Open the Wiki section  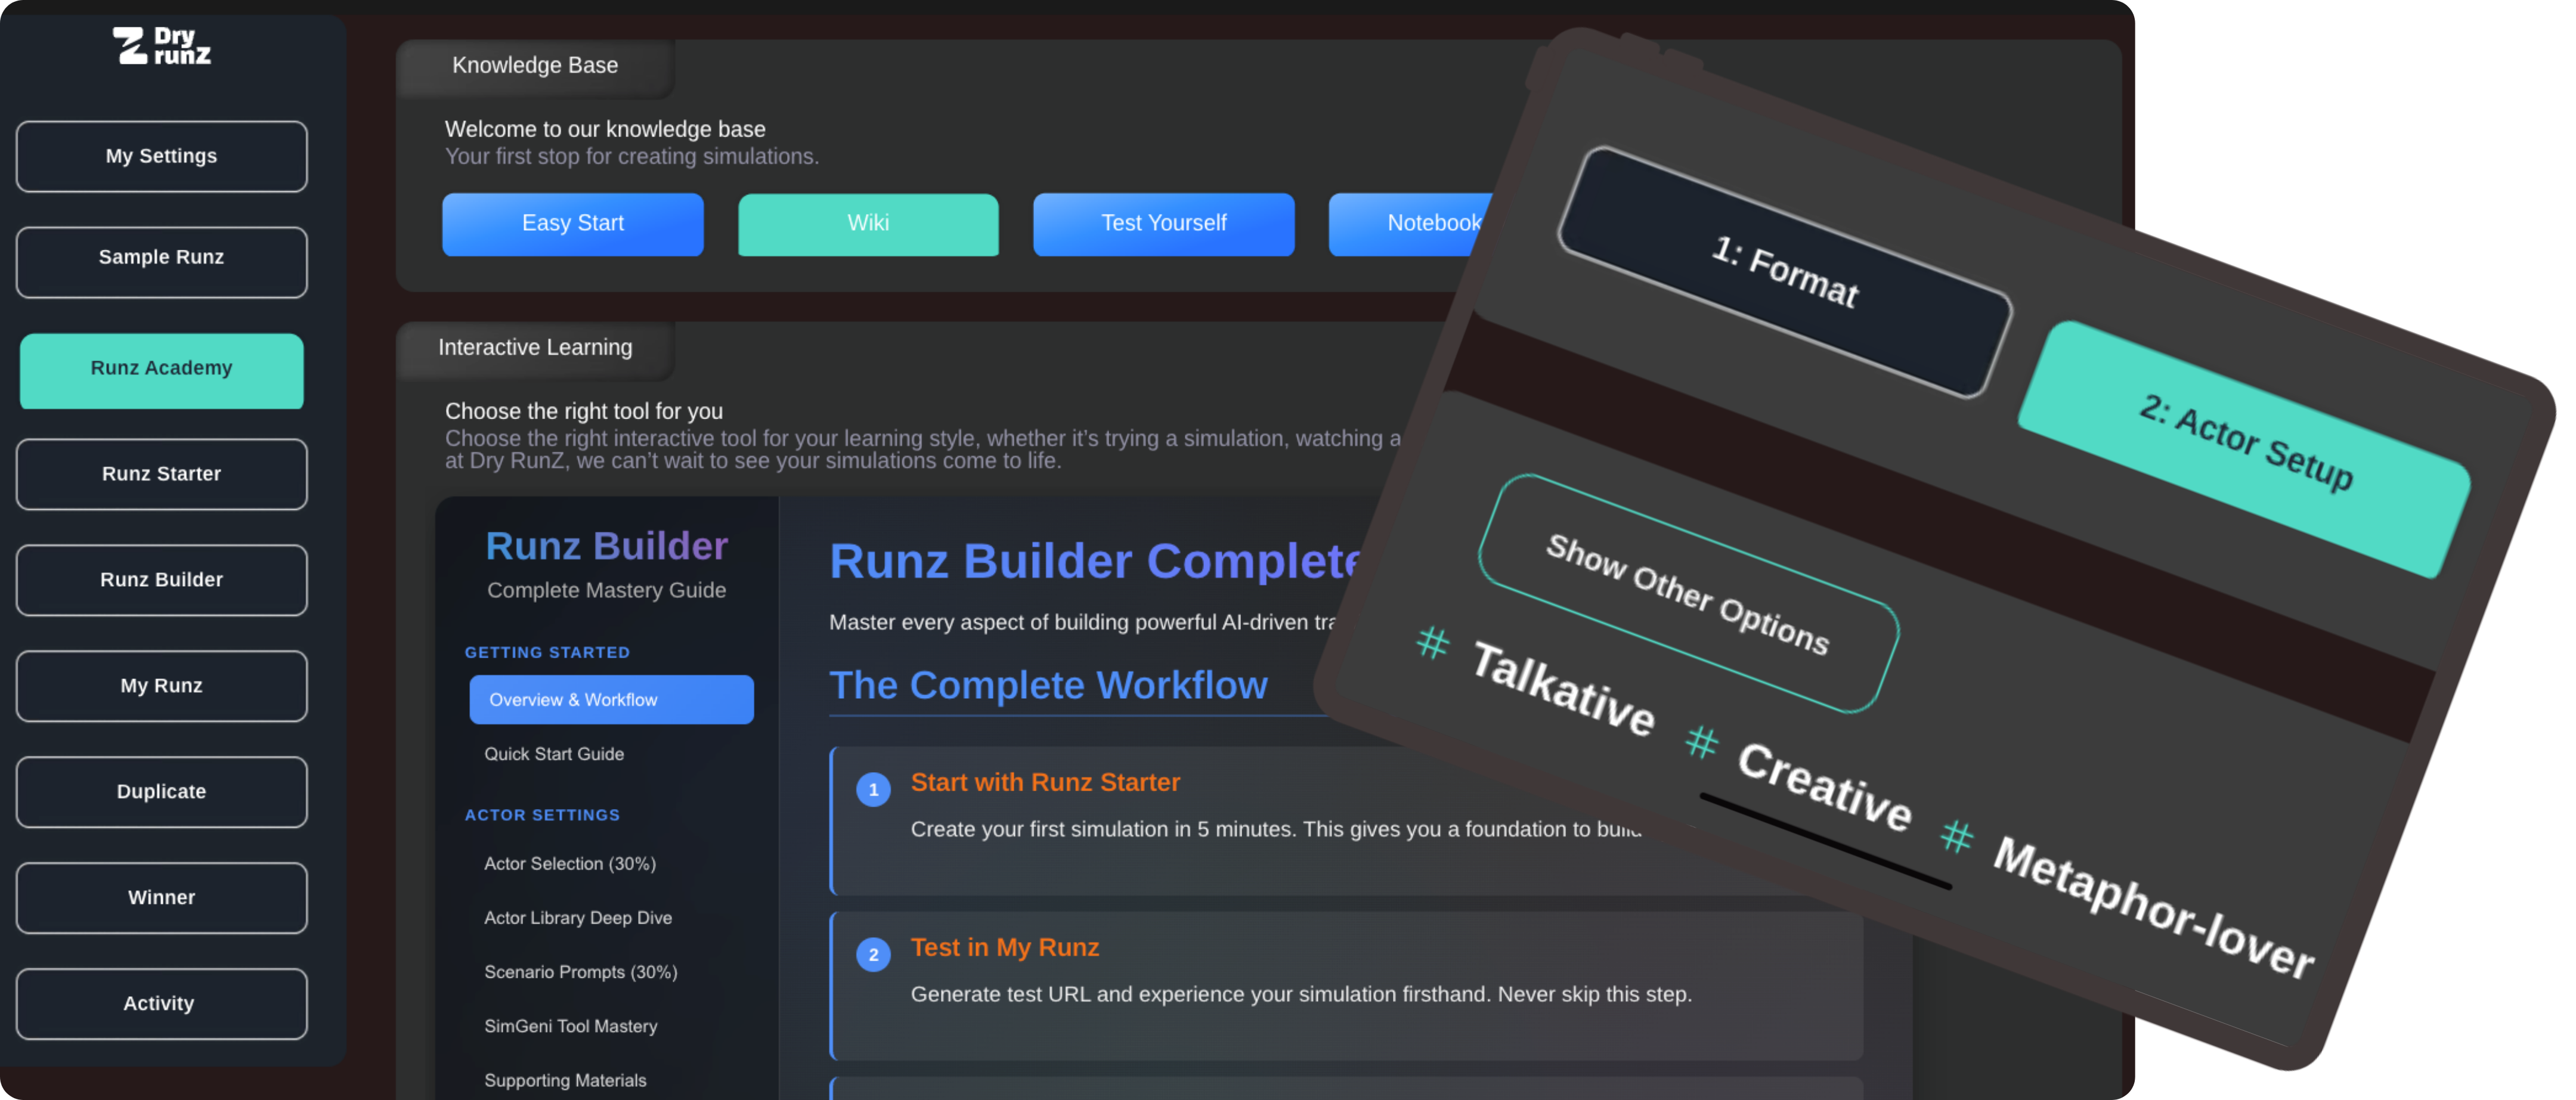pyautogui.click(x=867, y=223)
